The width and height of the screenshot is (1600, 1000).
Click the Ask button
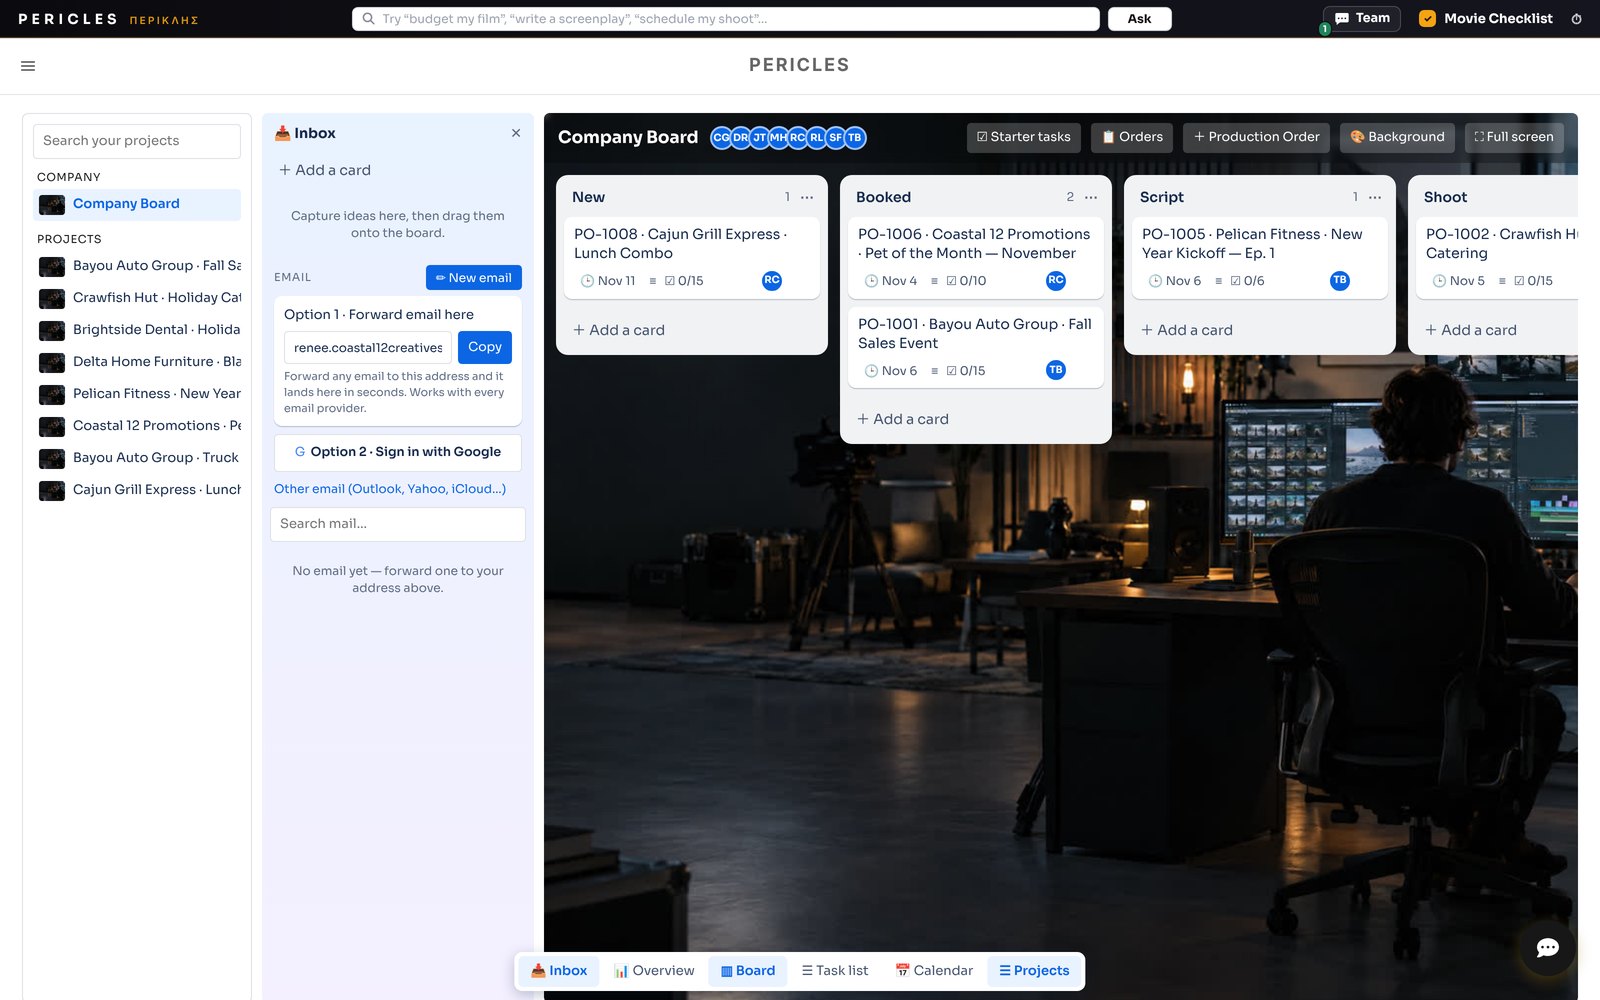click(1139, 19)
